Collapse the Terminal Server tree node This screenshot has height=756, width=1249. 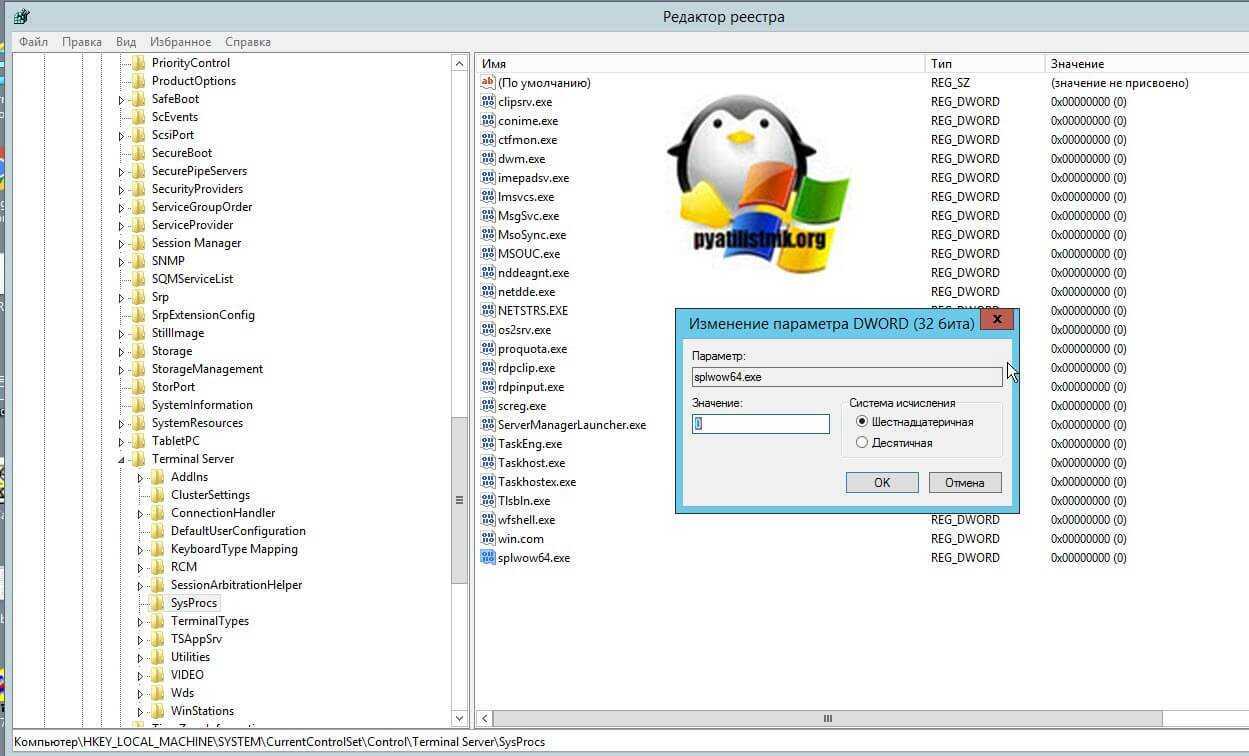point(122,460)
